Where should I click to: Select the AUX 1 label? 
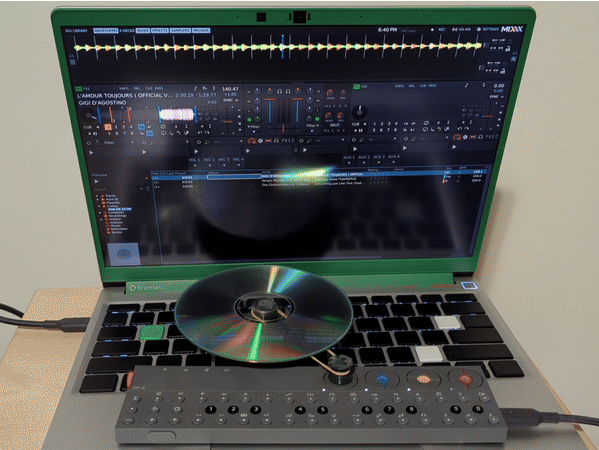pos(348,157)
